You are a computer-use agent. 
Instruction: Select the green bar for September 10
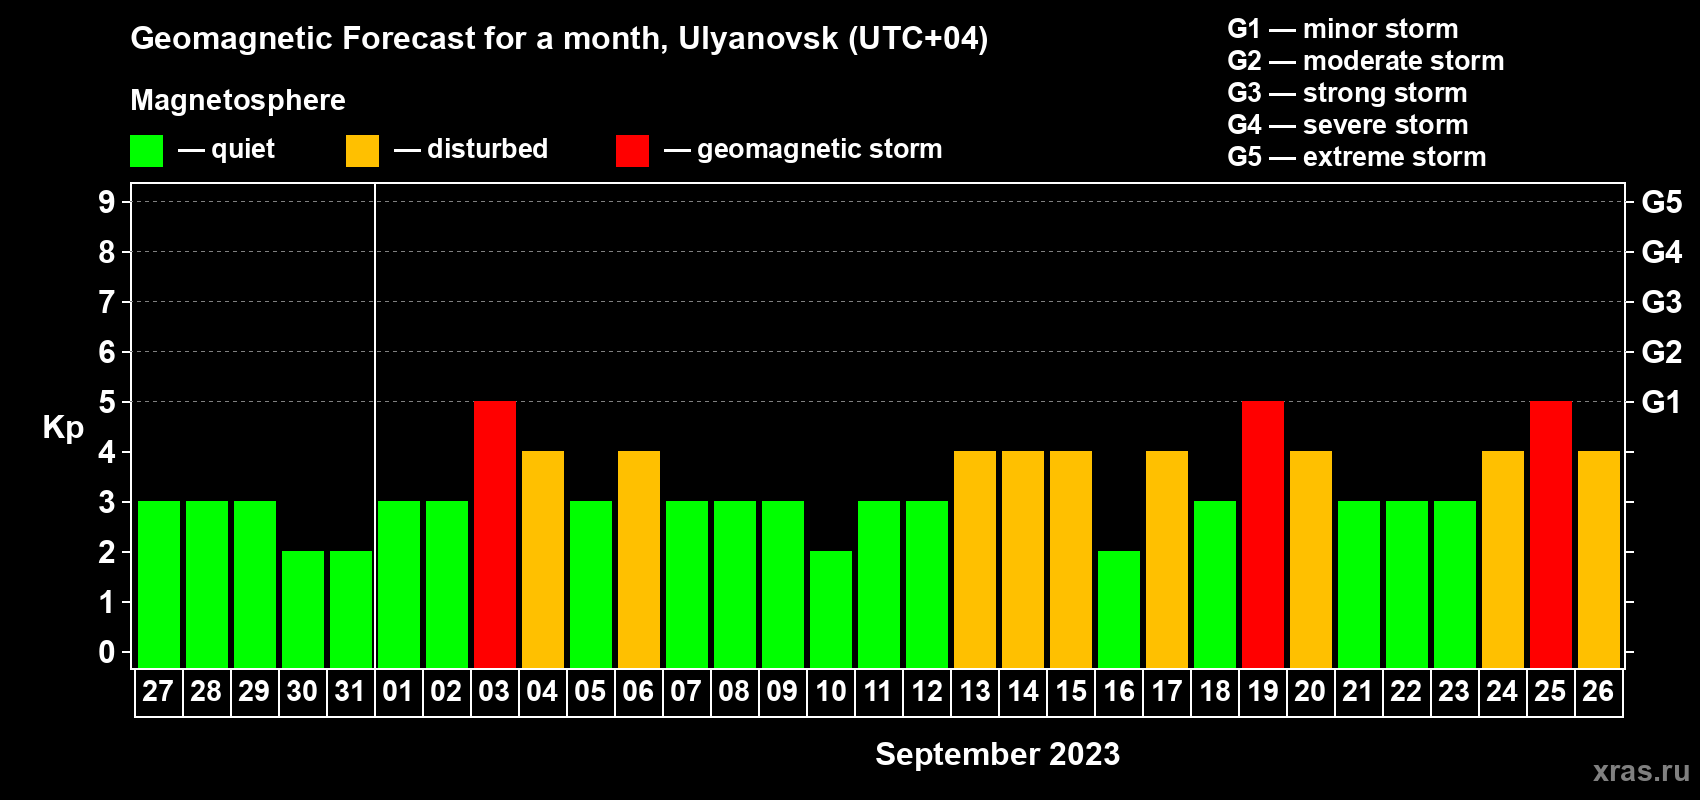pos(831,610)
